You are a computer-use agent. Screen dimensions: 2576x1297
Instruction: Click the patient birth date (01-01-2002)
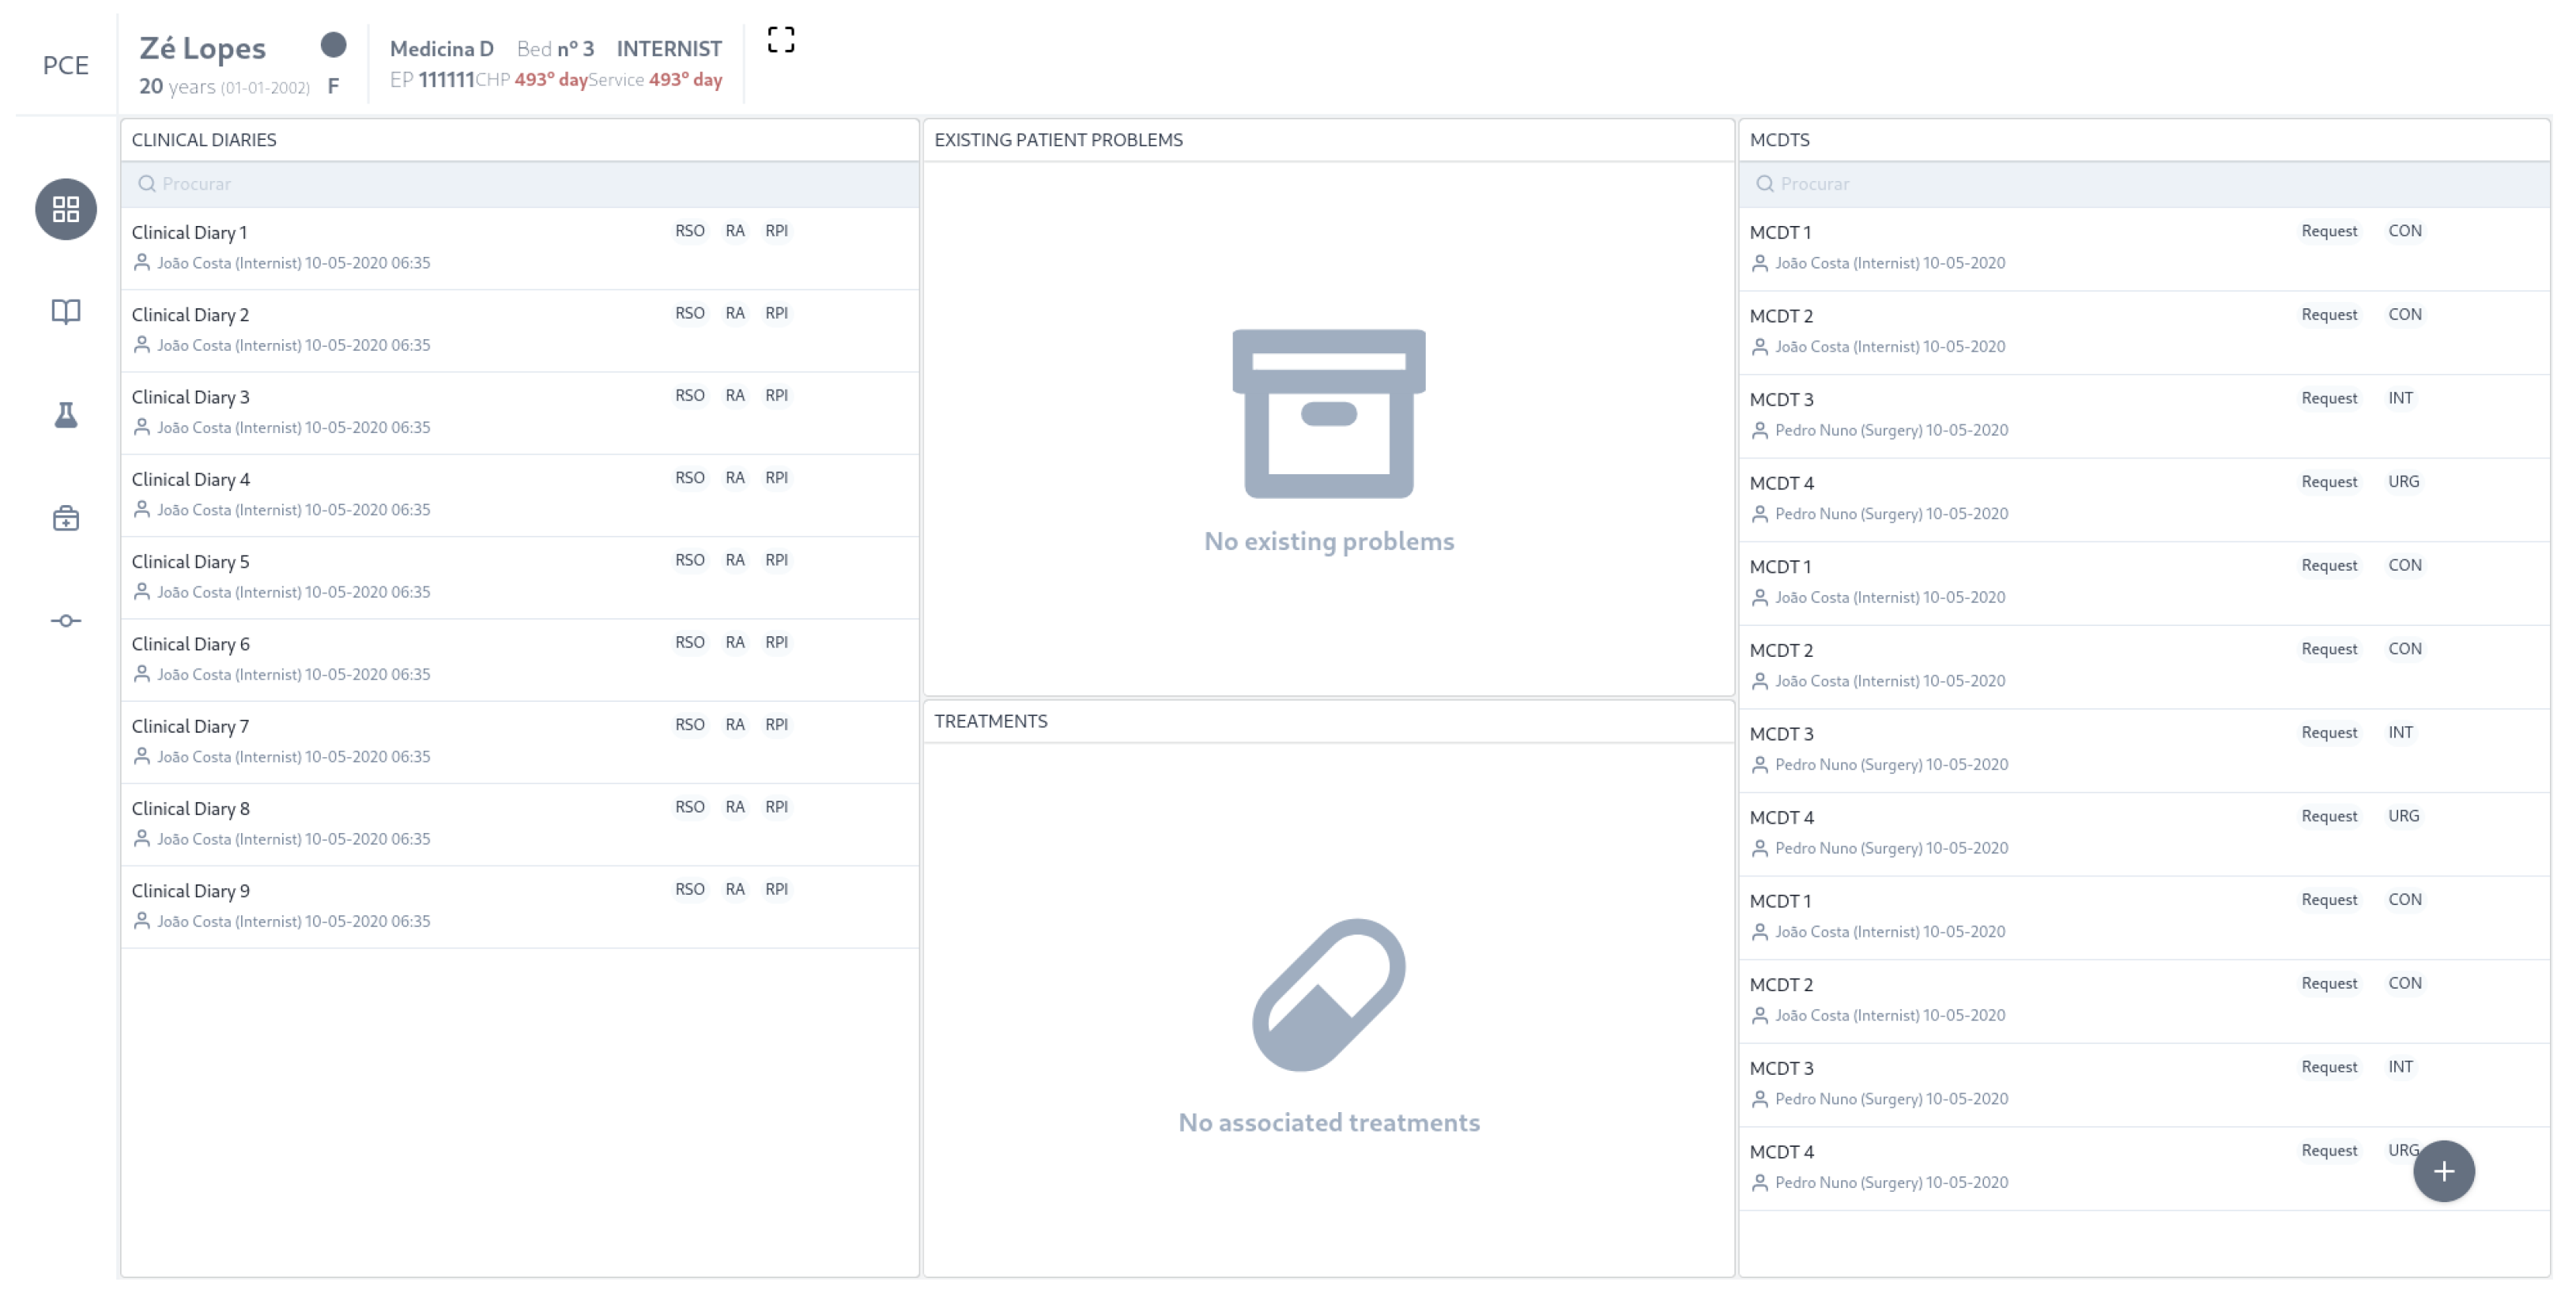point(265,88)
